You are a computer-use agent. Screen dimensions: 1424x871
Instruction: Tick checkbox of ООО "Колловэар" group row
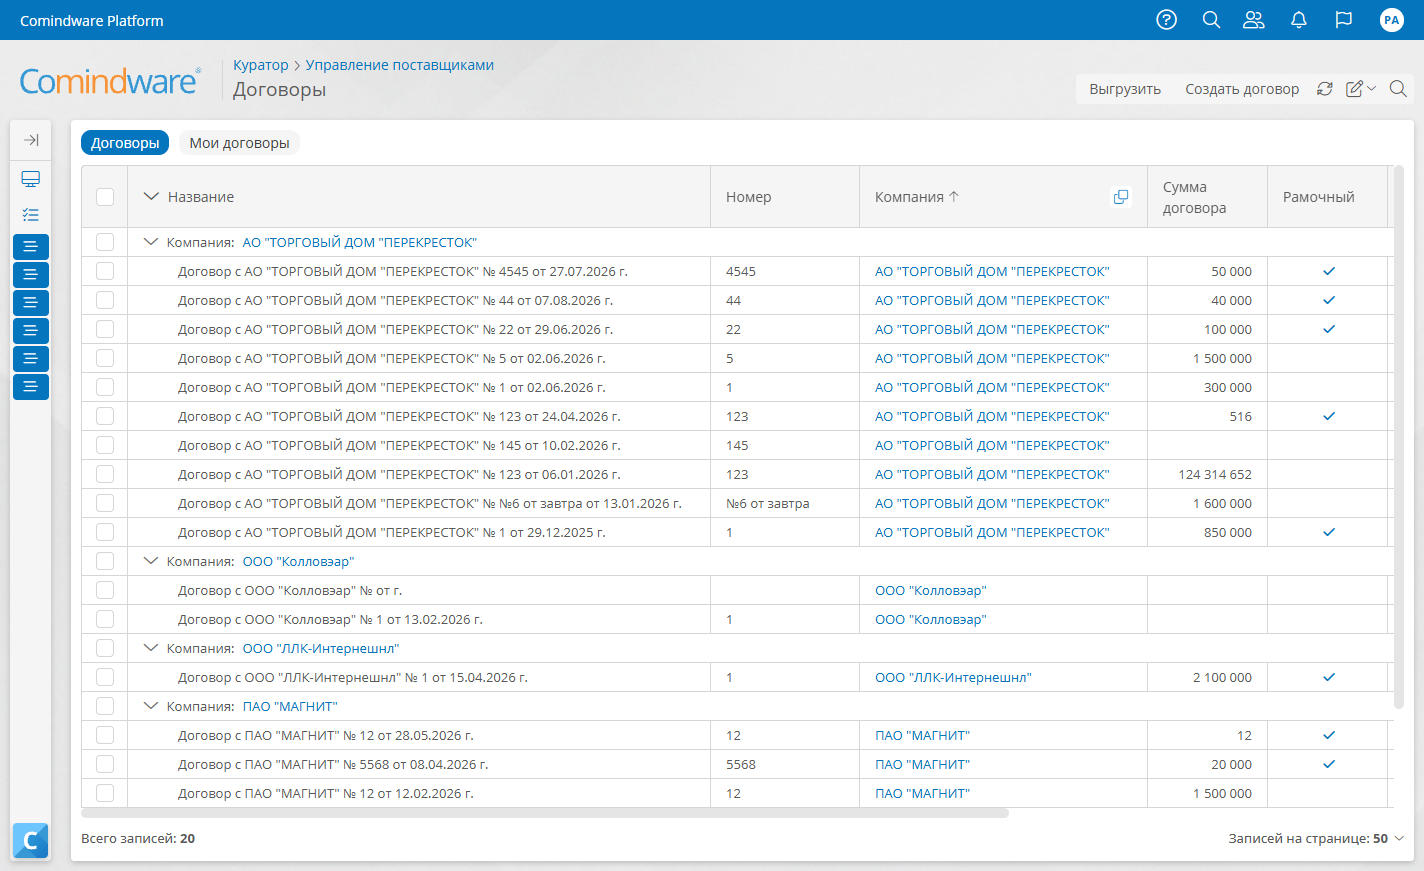click(105, 561)
